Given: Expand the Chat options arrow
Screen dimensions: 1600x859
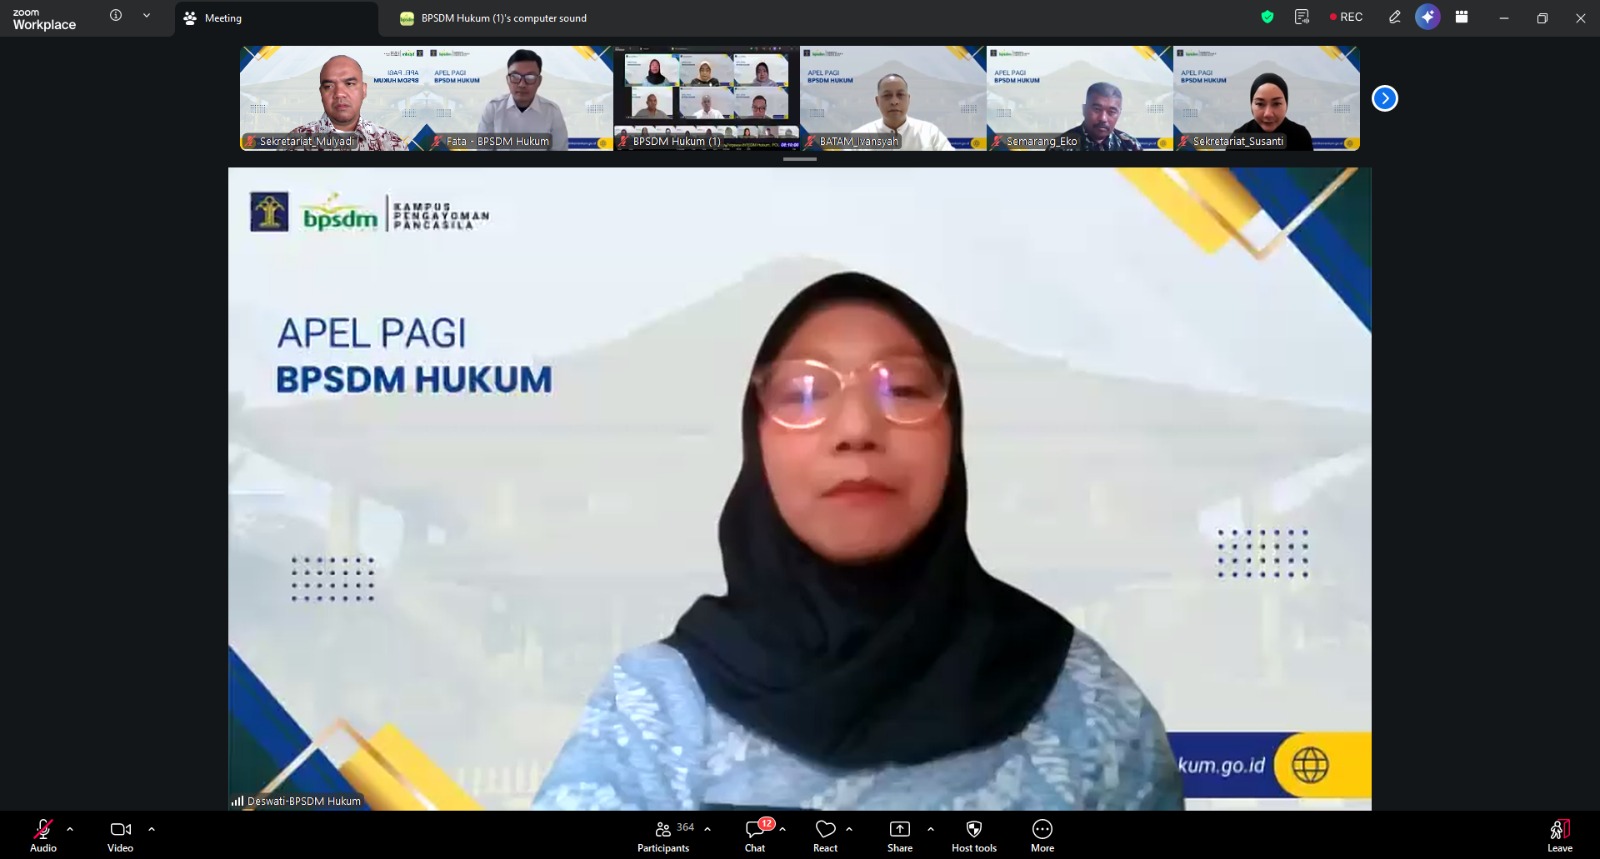Looking at the screenshot, I should (x=782, y=829).
